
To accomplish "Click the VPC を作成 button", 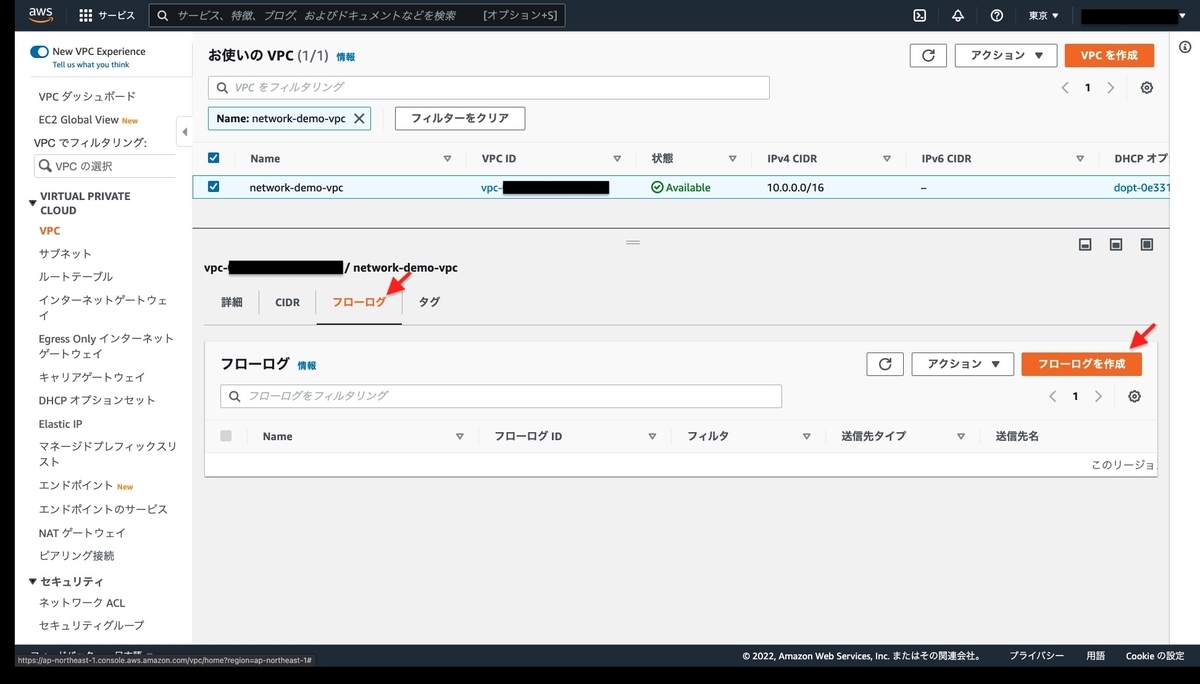I will [1109, 55].
